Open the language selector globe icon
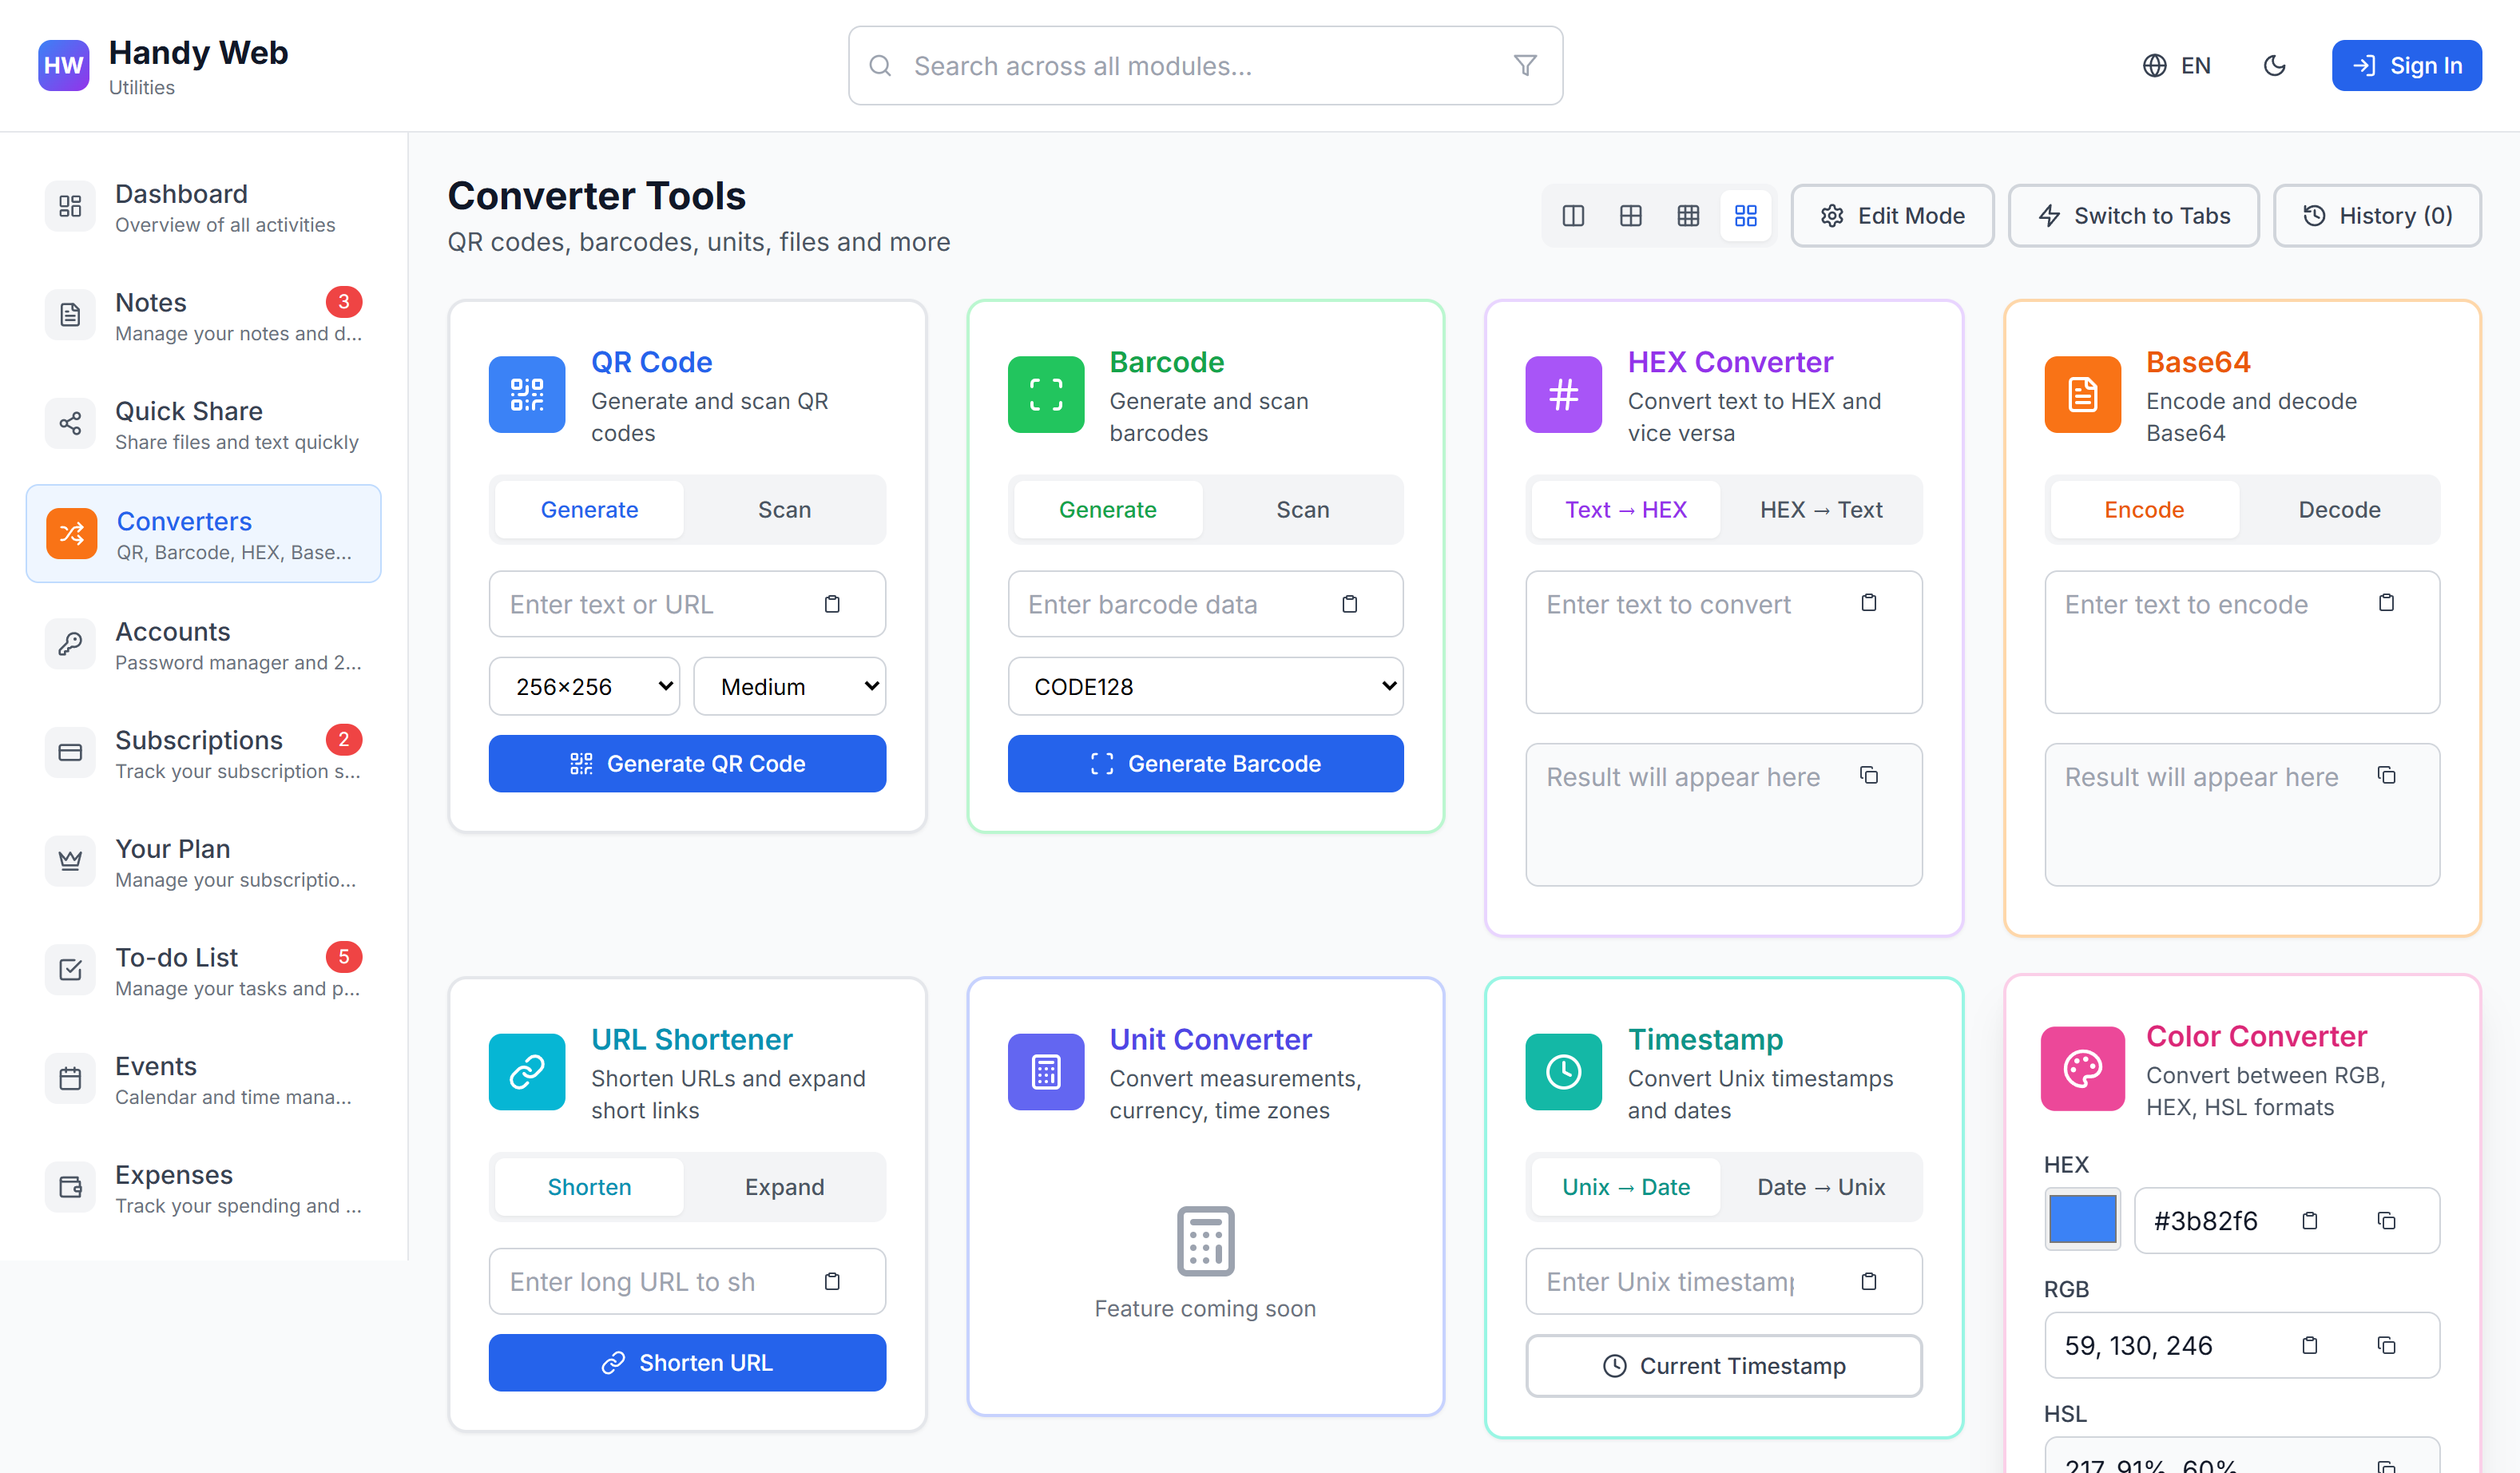Image resolution: width=2520 pixels, height=1473 pixels. click(2155, 66)
